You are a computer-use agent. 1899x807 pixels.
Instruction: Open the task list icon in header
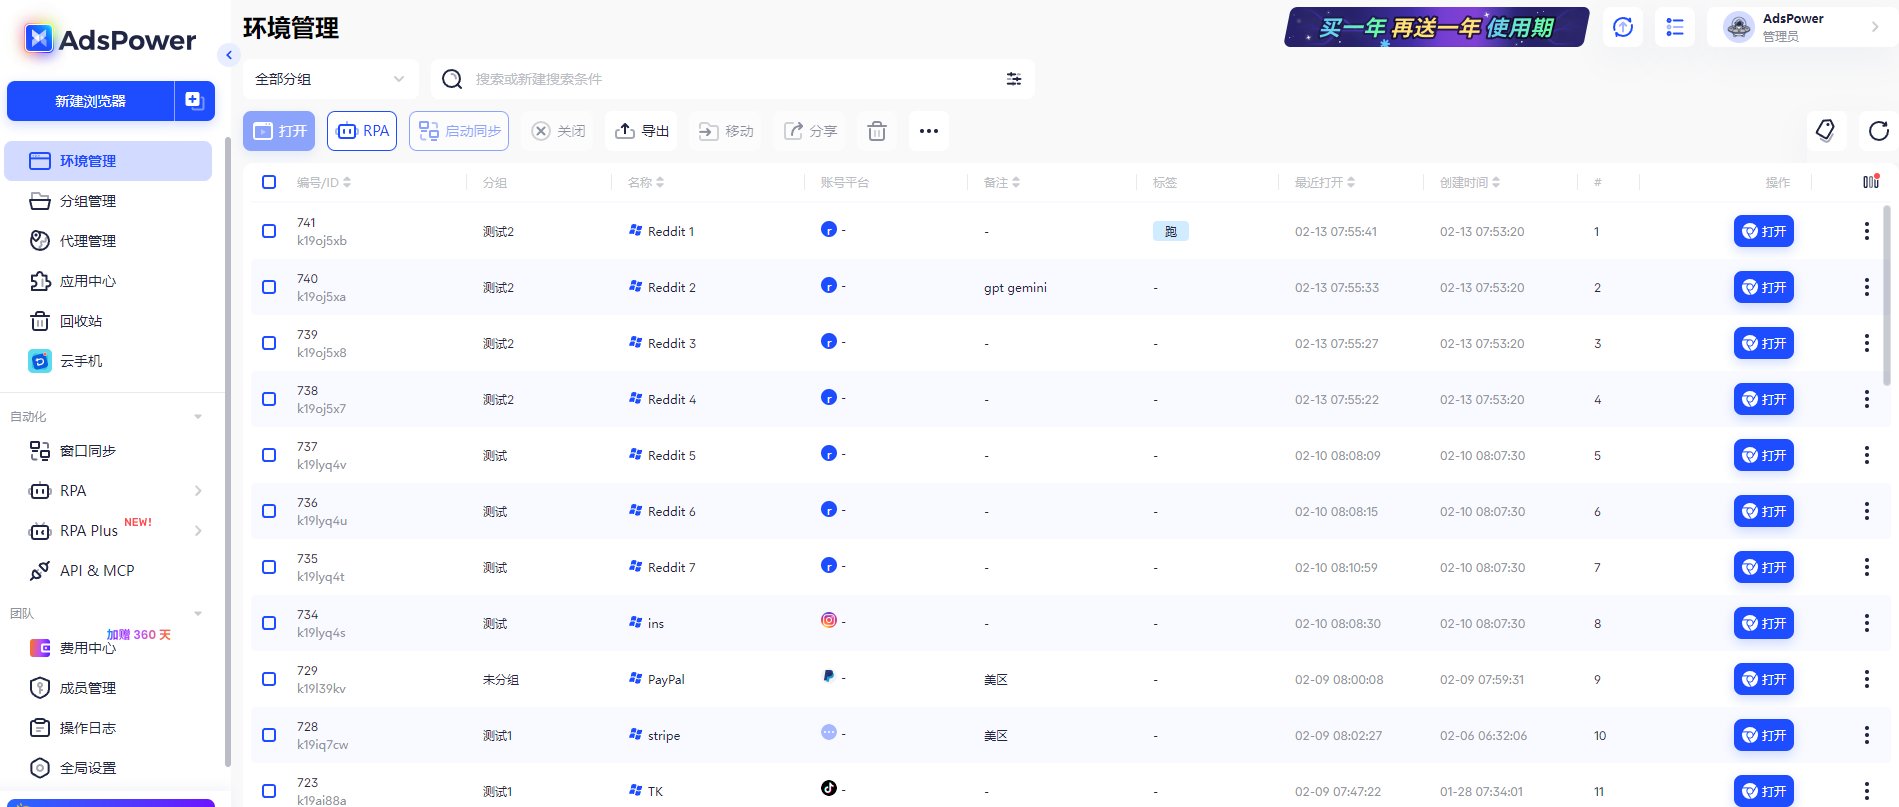(x=1674, y=28)
